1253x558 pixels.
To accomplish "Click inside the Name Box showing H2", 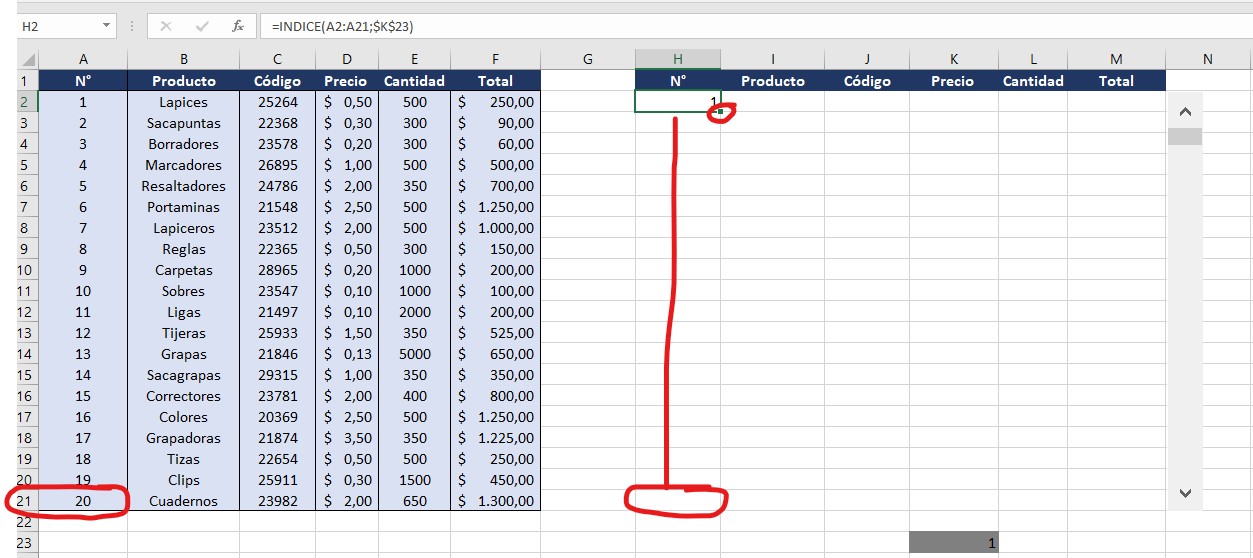I will point(55,27).
